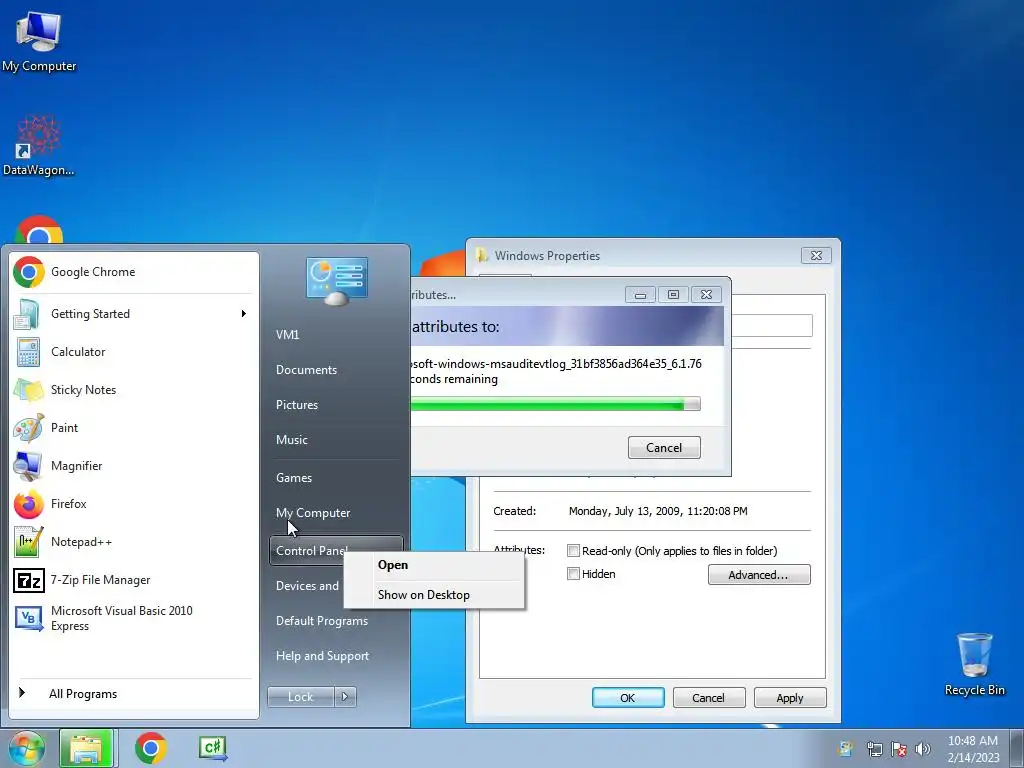Screen dimensions: 1024x768
Task: Expand All Programs list
Action: click(x=134, y=694)
